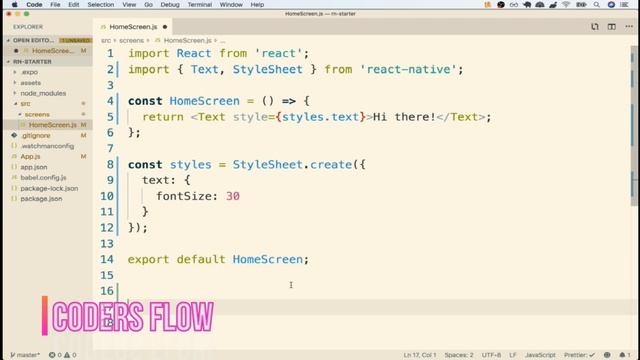Click the 'Hi there!' text on line 5

[x=404, y=117]
